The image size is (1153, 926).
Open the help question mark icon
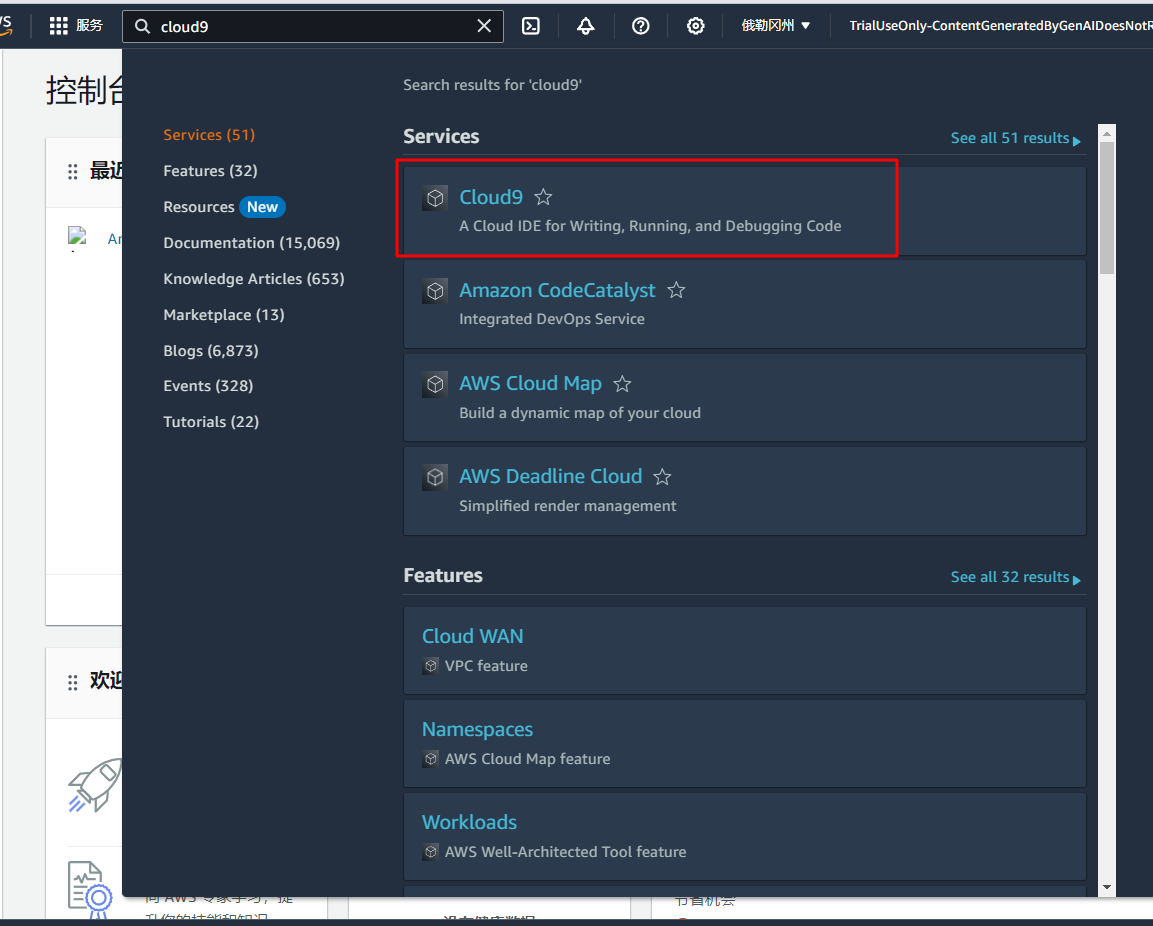640,26
